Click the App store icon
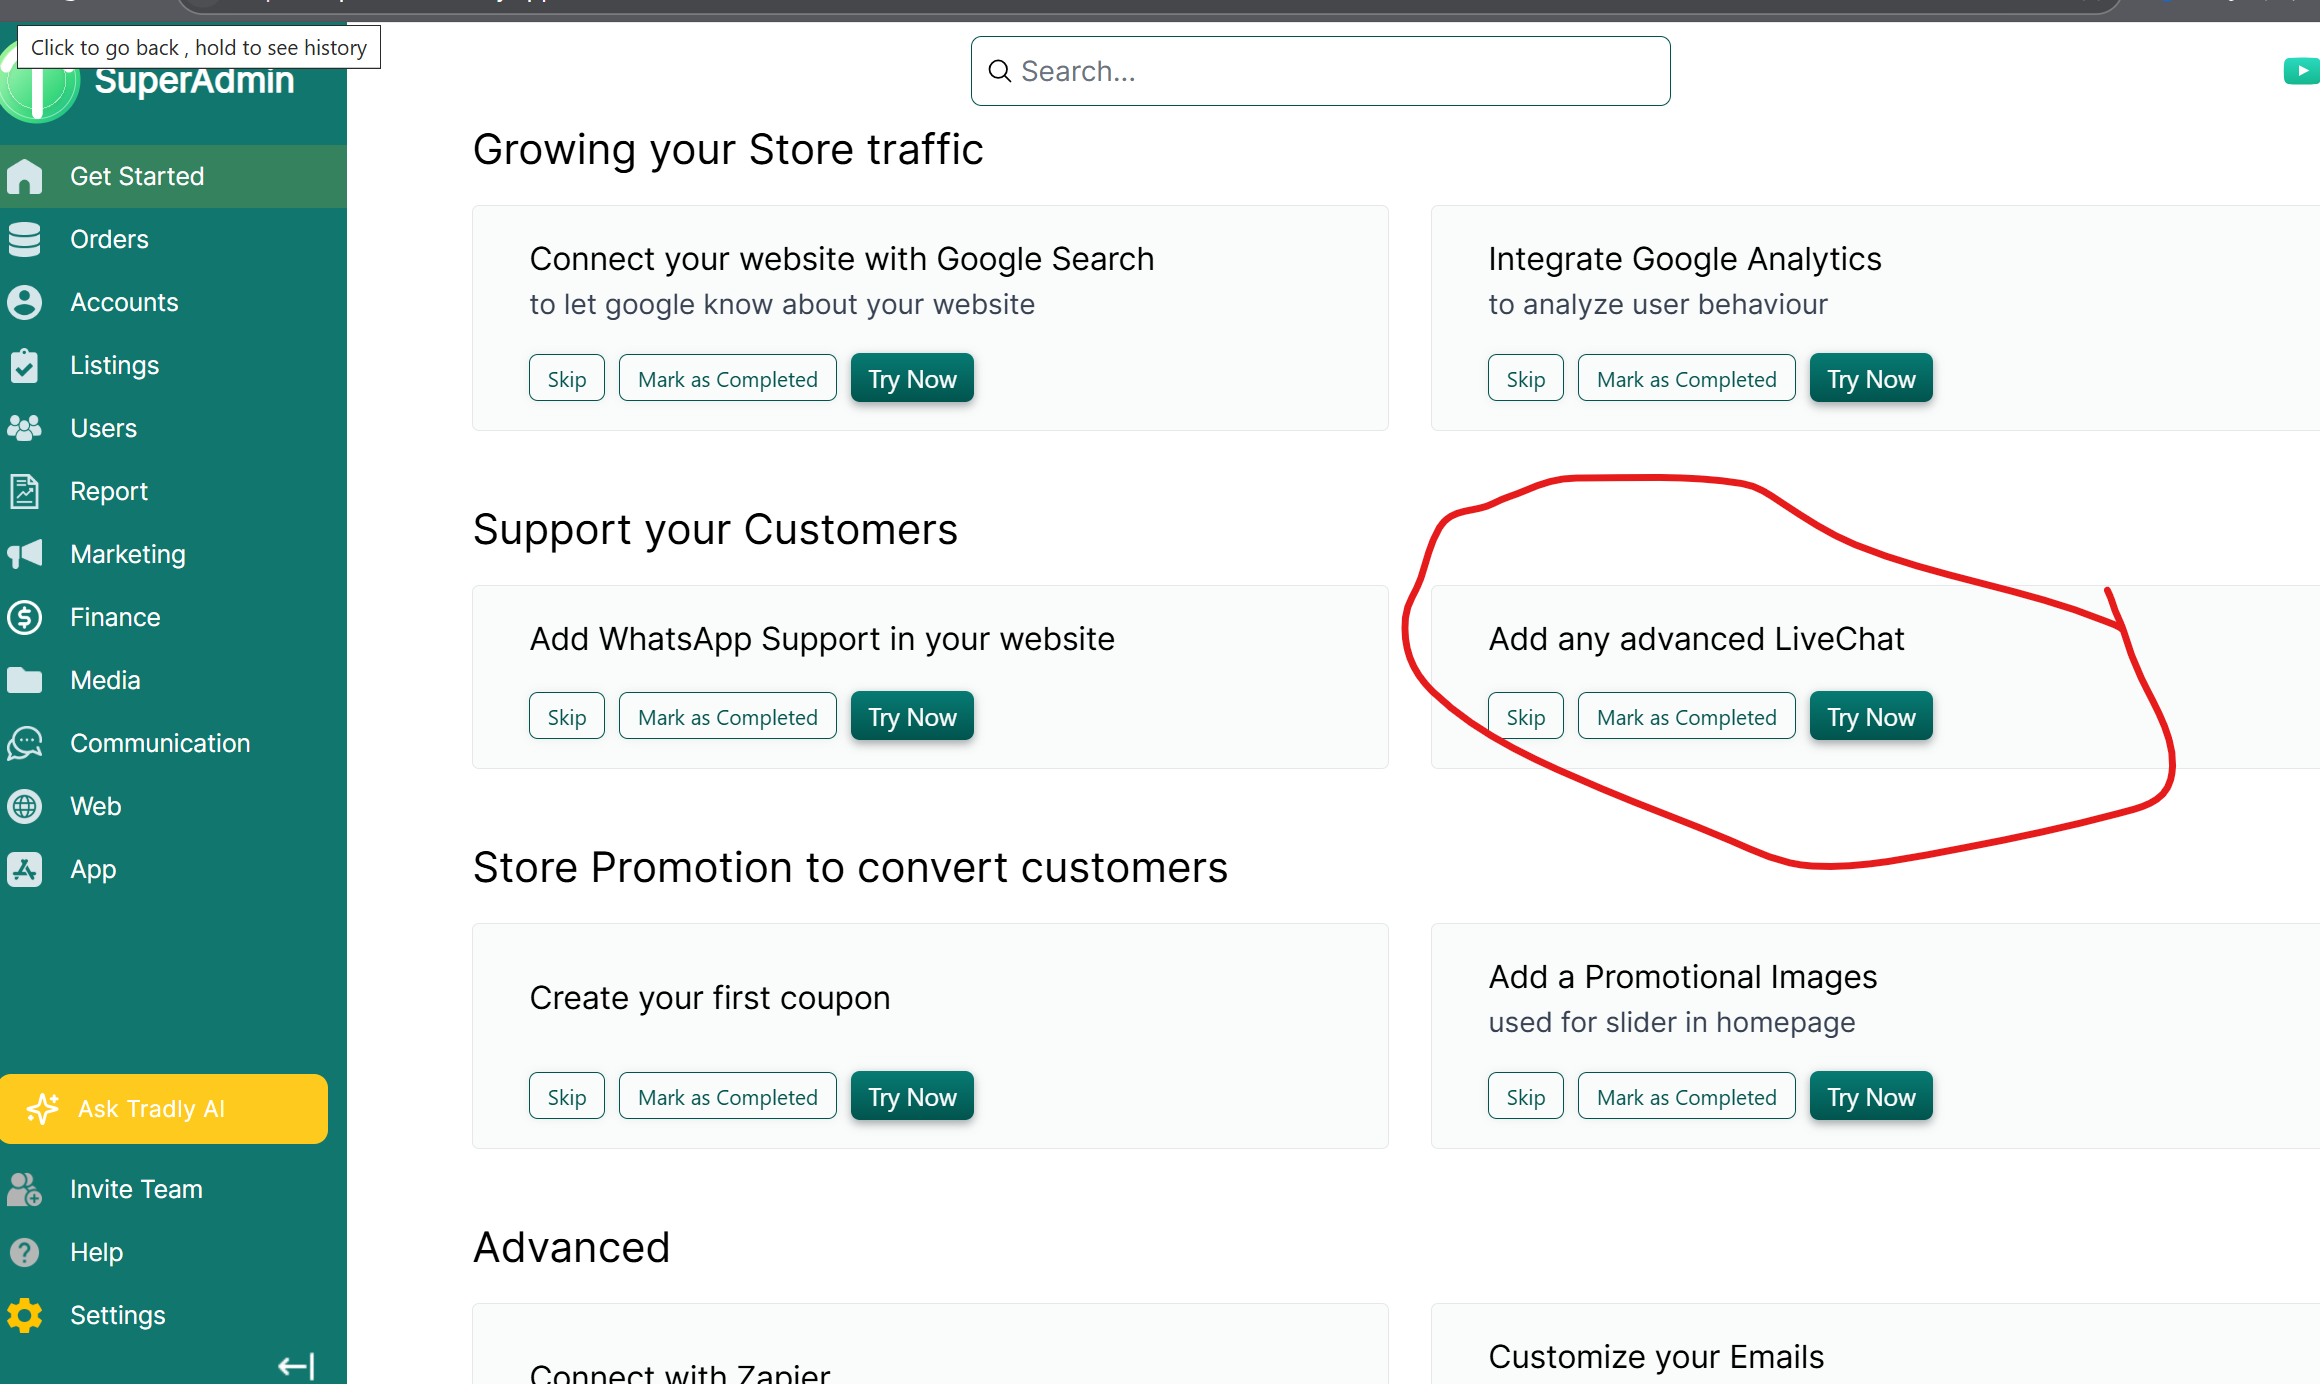This screenshot has height=1384, width=2320. click(25, 869)
